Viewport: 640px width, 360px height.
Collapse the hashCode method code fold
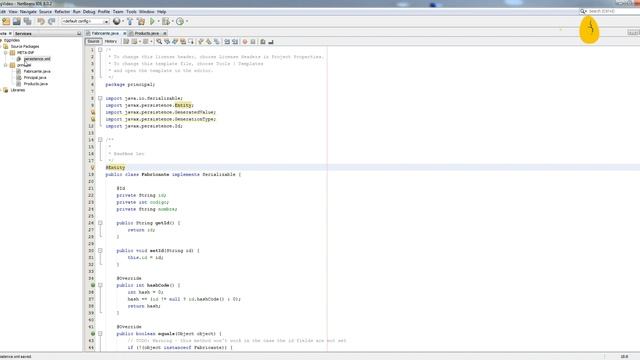(100, 285)
